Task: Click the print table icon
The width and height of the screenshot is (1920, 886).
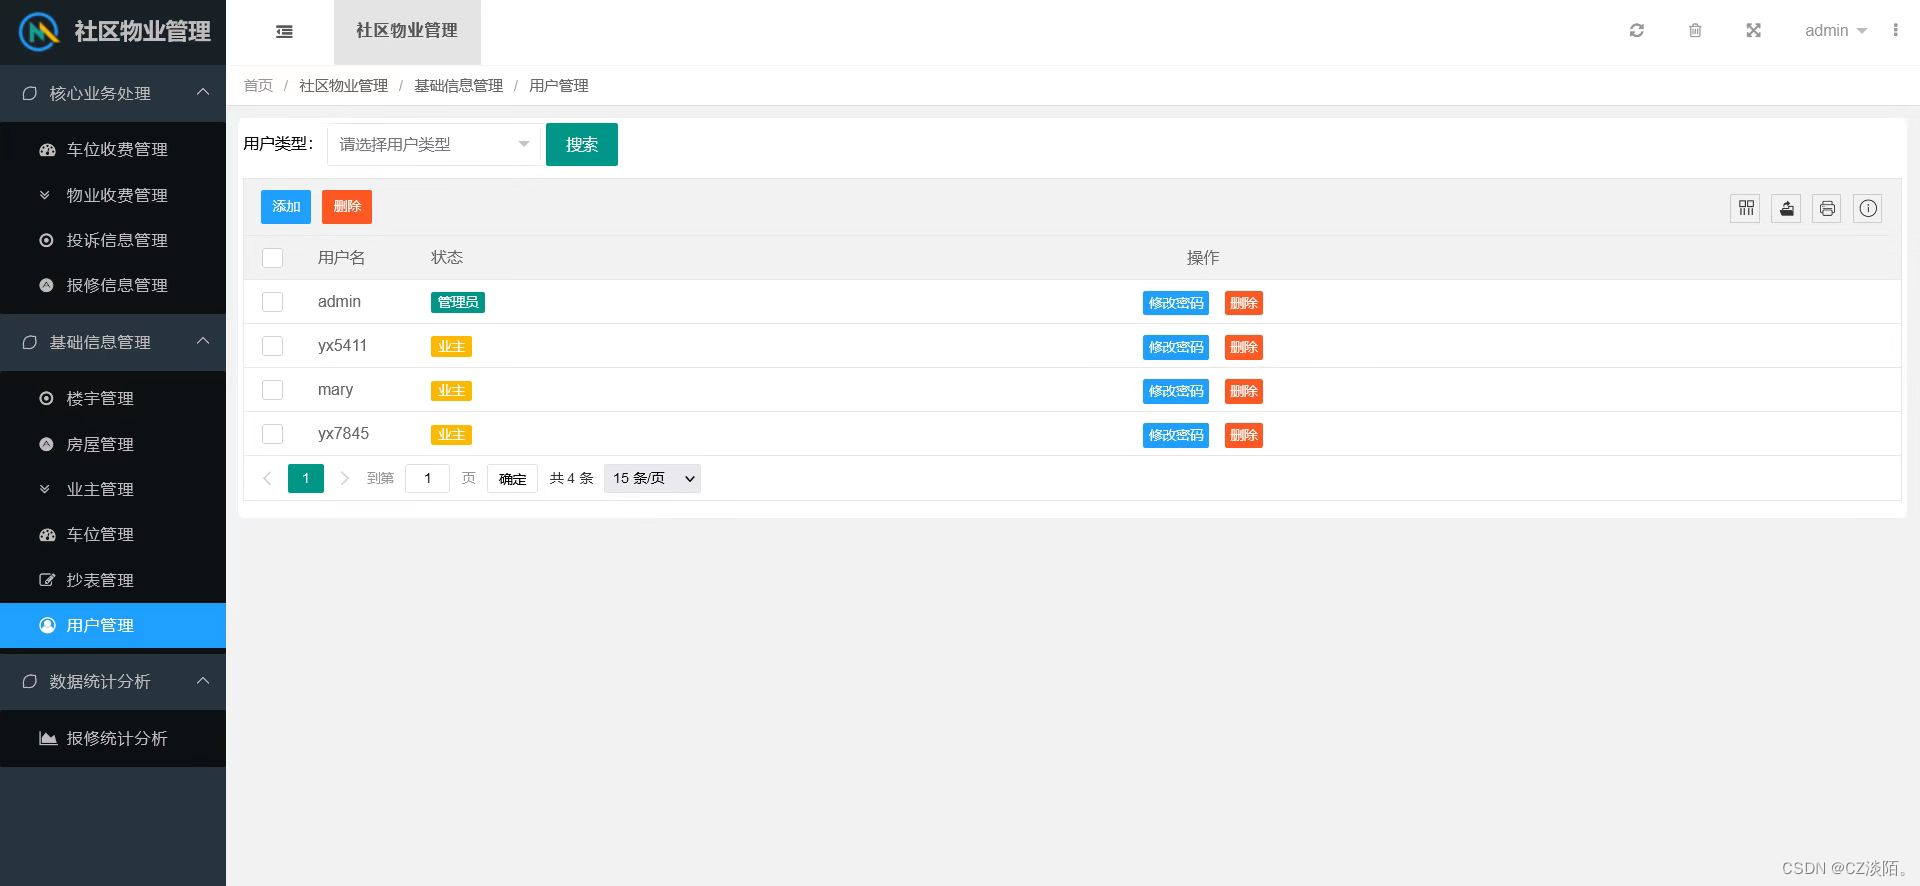Action: click(x=1827, y=208)
